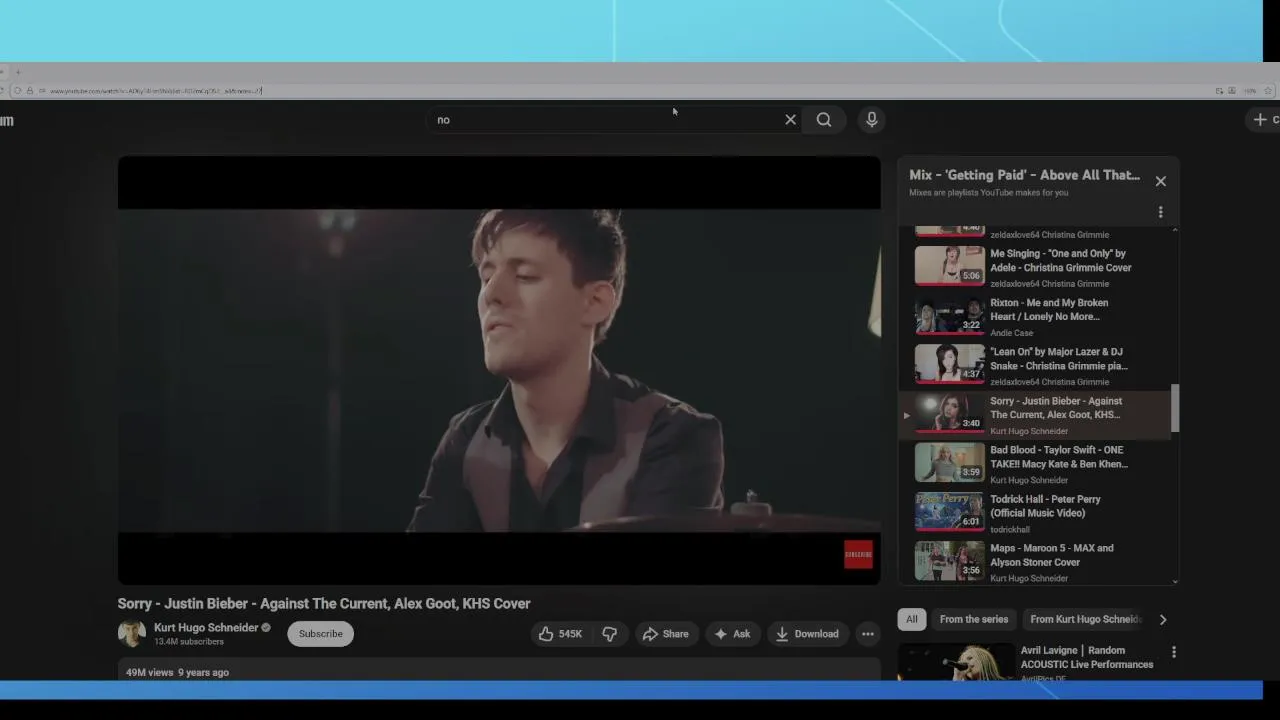Open Kurt Hugo Schneider channel avatar
The width and height of the screenshot is (1280, 720).
tap(132, 634)
